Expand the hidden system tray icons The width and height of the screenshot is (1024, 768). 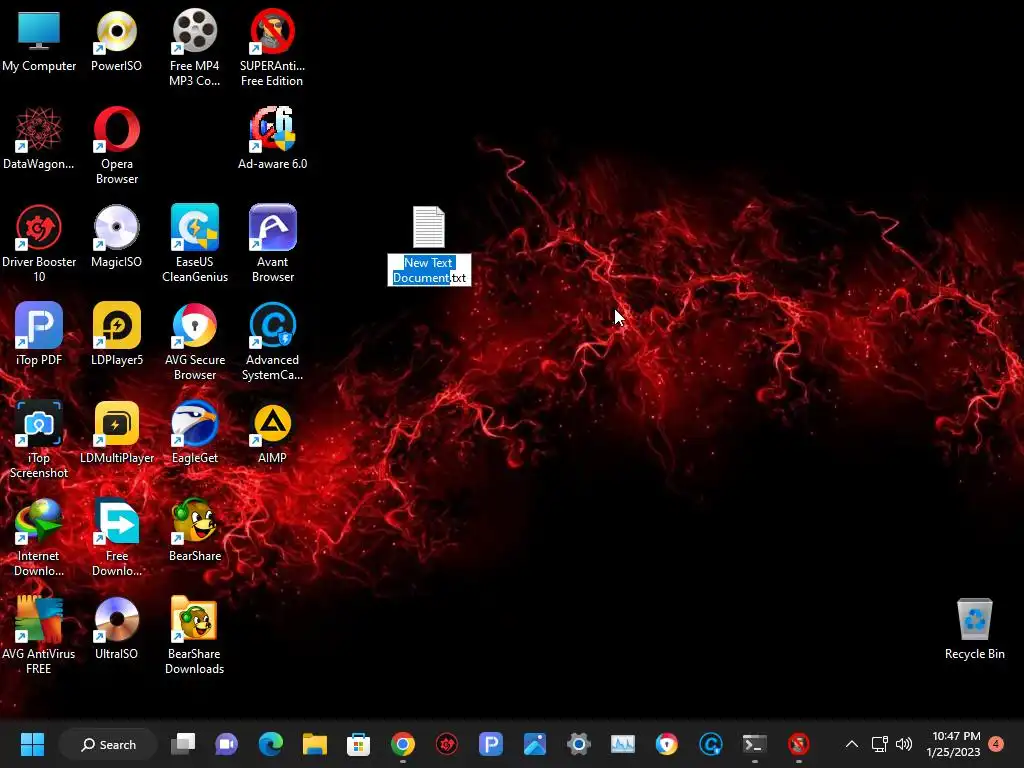852,744
